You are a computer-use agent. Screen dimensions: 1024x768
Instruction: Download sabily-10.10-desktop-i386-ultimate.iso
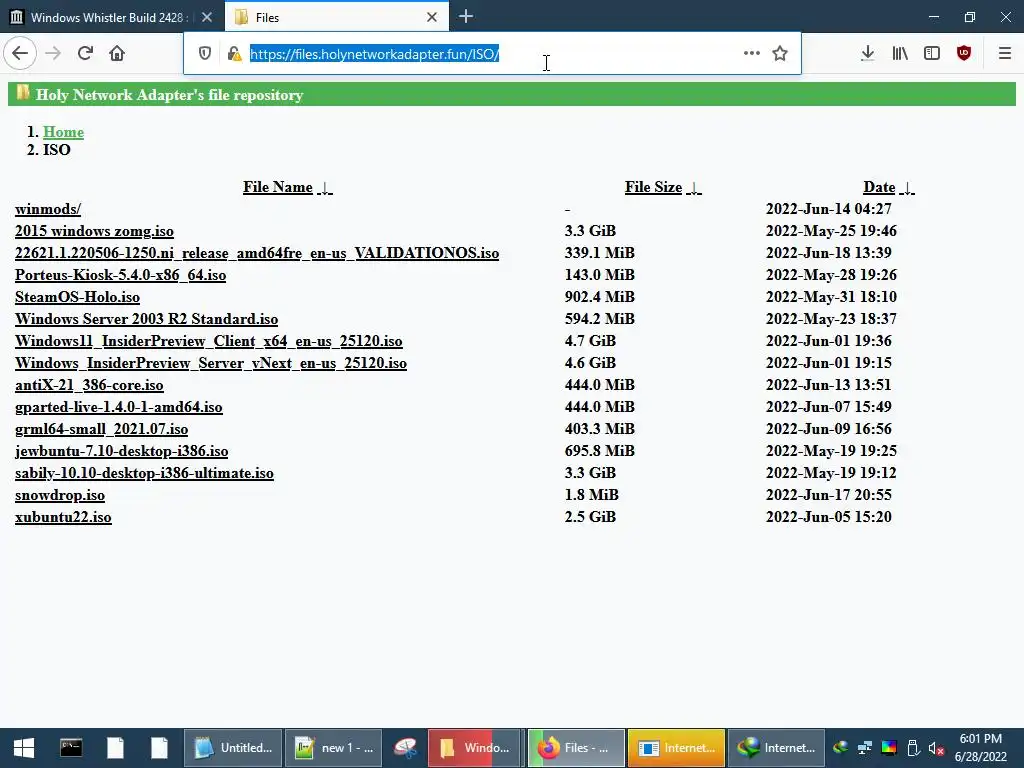pyautogui.click(x=144, y=473)
